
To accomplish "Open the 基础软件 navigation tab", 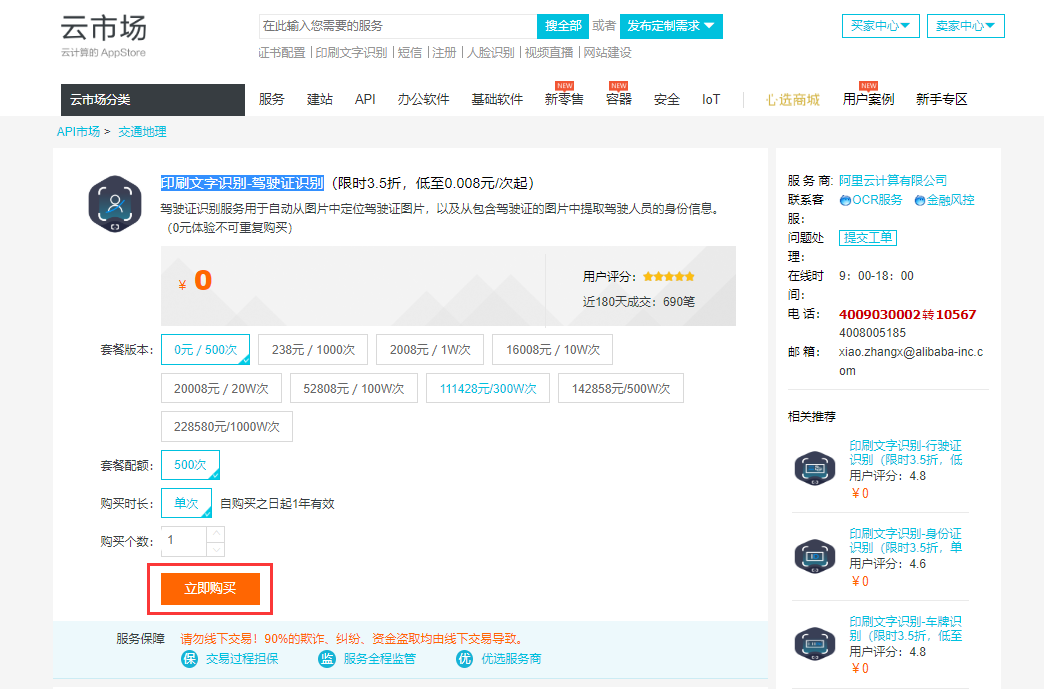I will point(497,99).
